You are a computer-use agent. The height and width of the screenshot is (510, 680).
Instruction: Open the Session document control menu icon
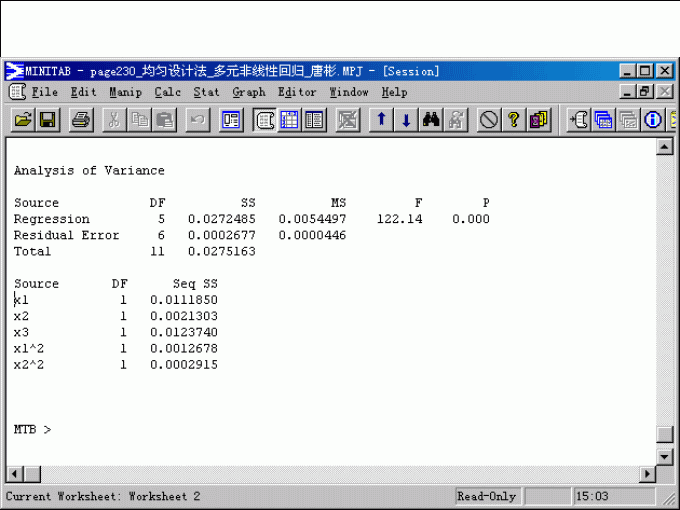pos(17,92)
